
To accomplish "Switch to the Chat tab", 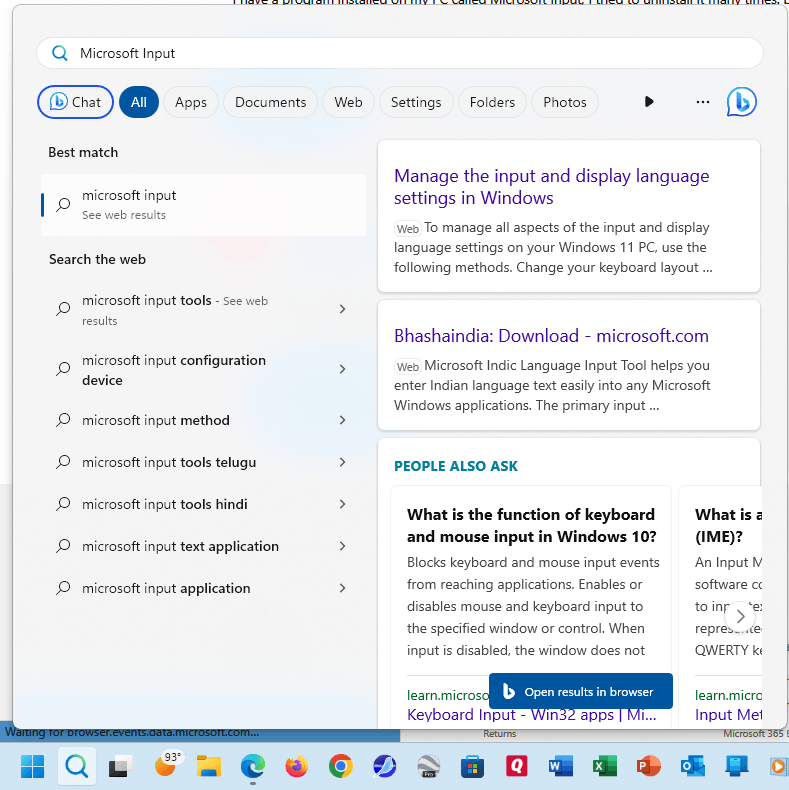I will click(x=75, y=102).
